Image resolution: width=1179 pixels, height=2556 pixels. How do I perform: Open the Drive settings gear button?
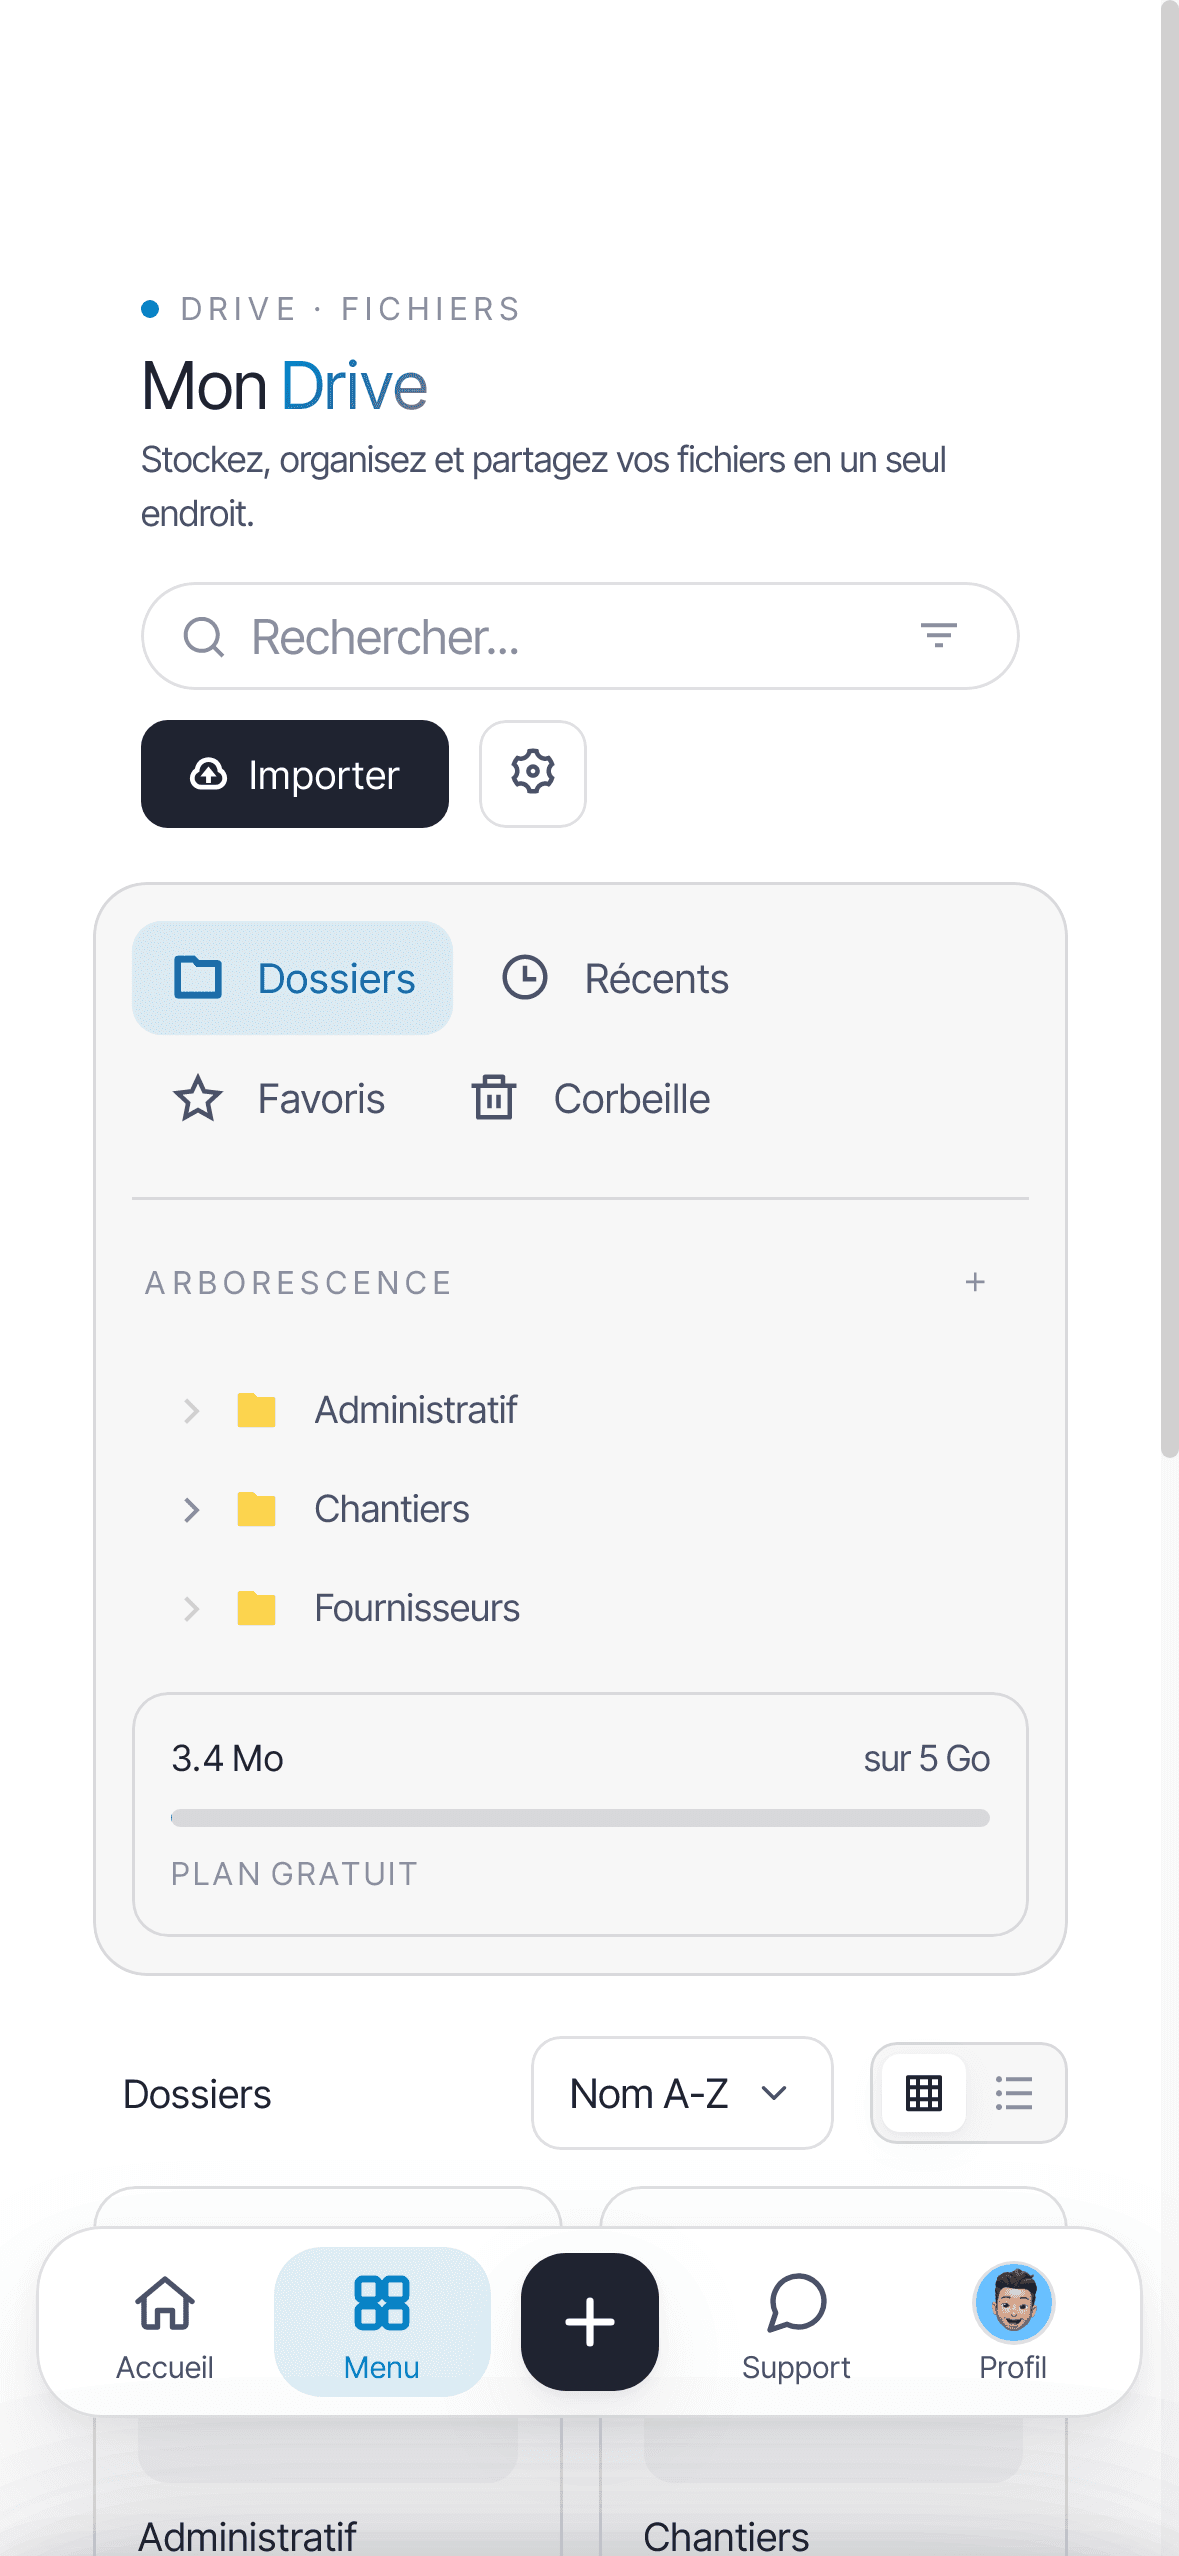(533, 774)
